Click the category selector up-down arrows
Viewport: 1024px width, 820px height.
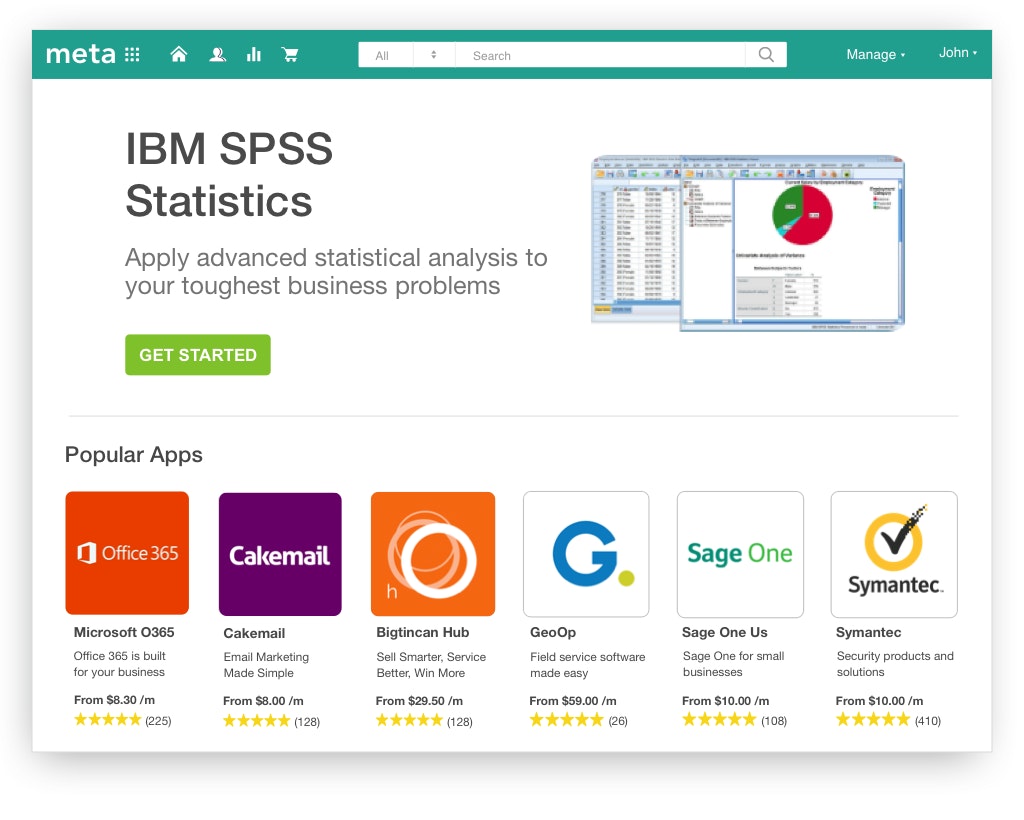point(434,55)
